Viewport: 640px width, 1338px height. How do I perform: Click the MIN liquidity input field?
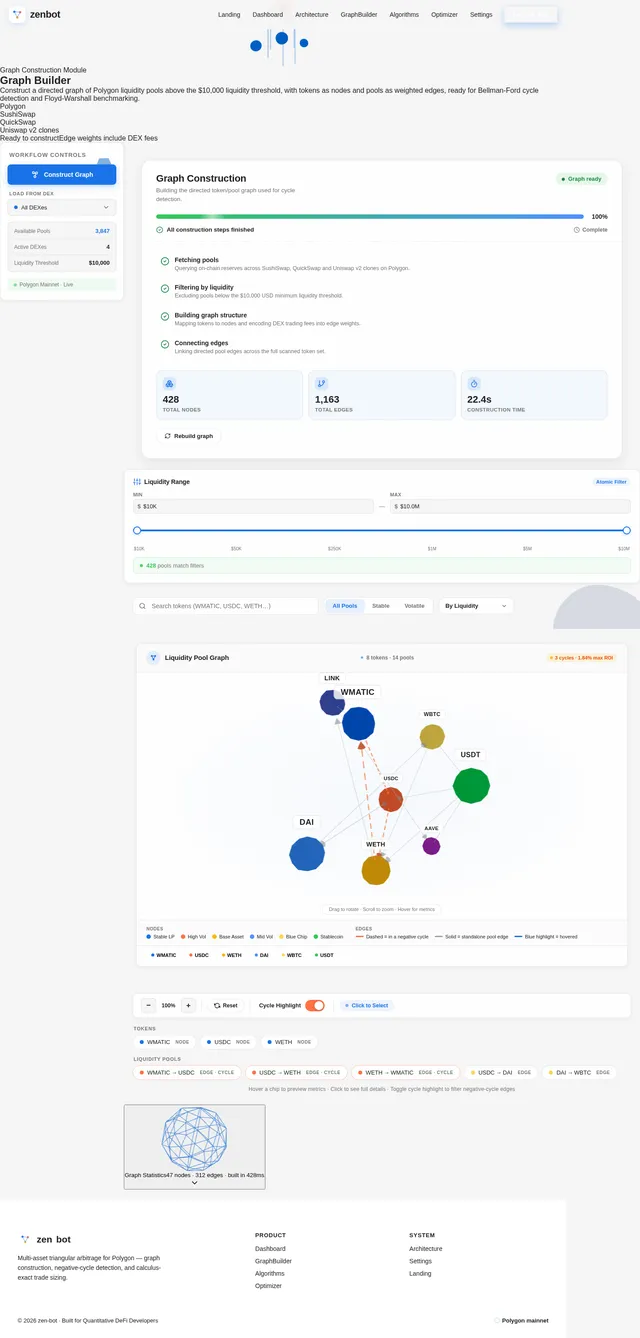[253, 507]
